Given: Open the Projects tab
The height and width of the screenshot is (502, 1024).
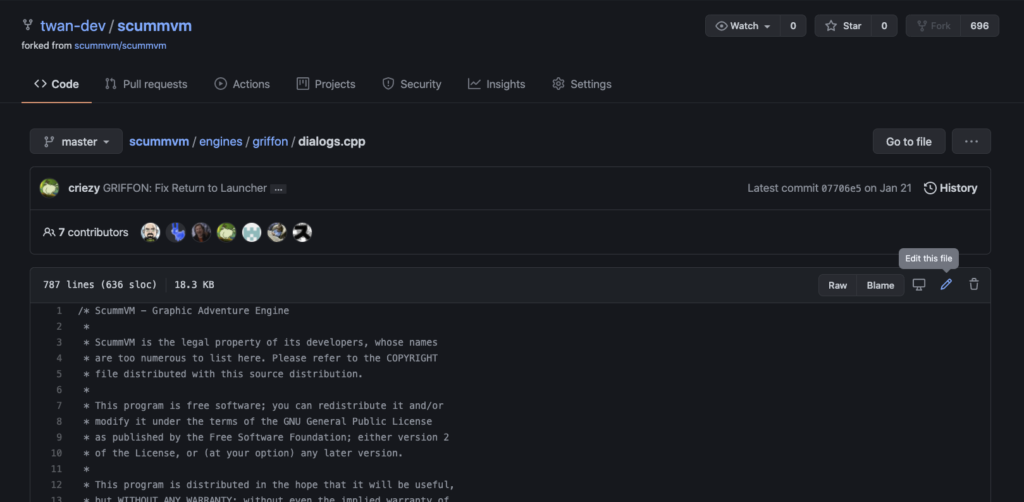Looking at the screenshot, I should pyautogui.click(x=326, y=84).
